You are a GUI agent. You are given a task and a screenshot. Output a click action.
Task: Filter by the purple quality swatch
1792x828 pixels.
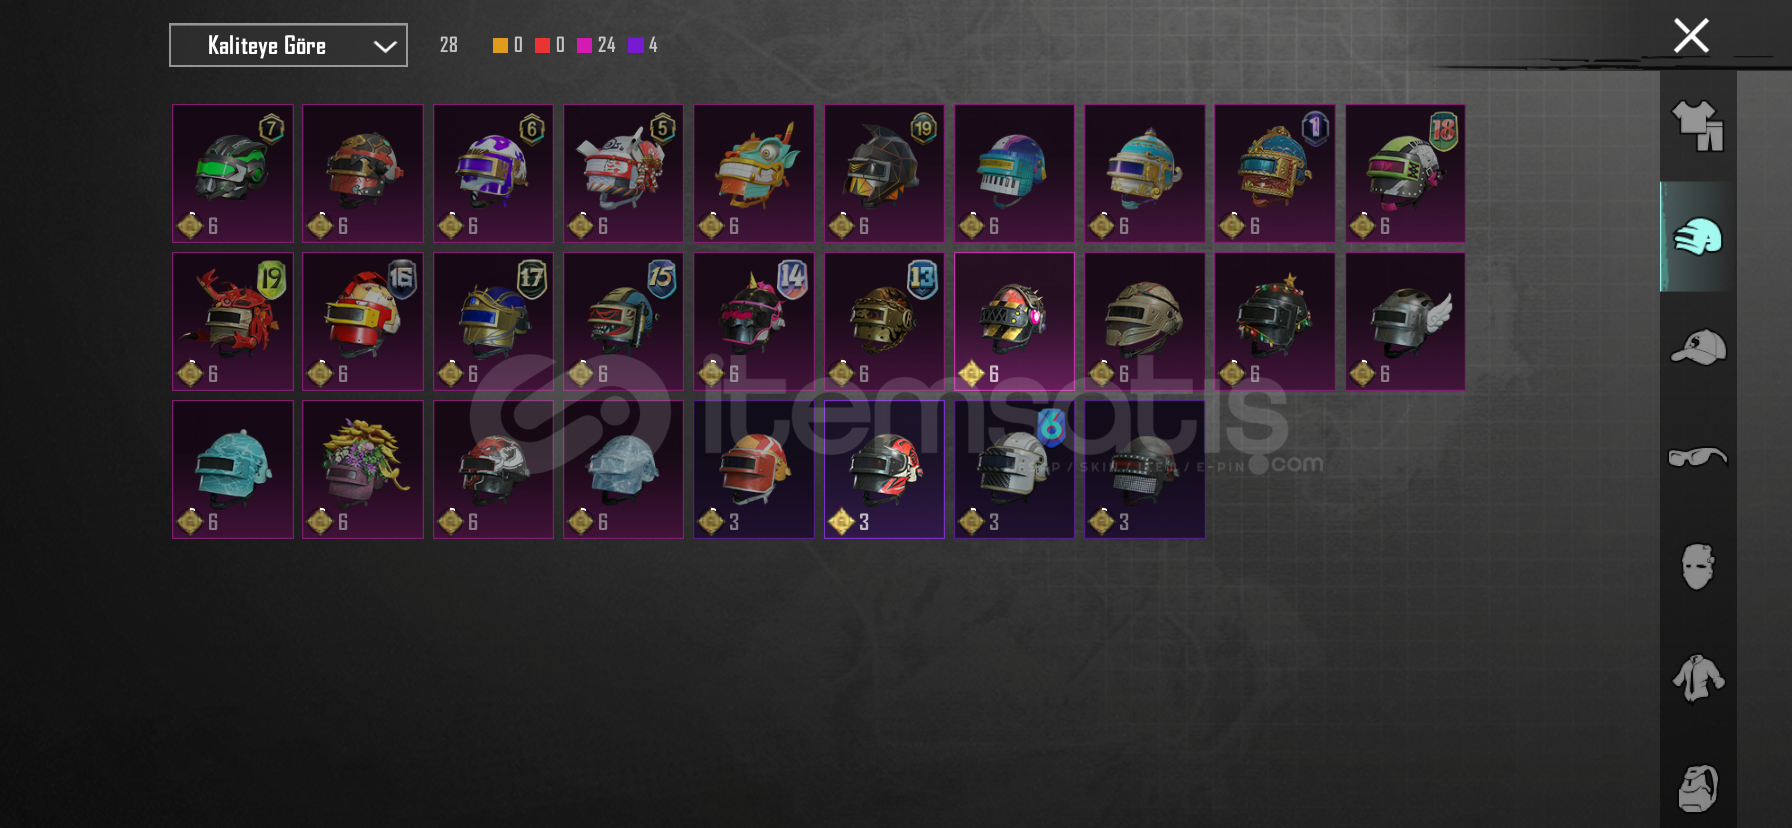(635, 45)
